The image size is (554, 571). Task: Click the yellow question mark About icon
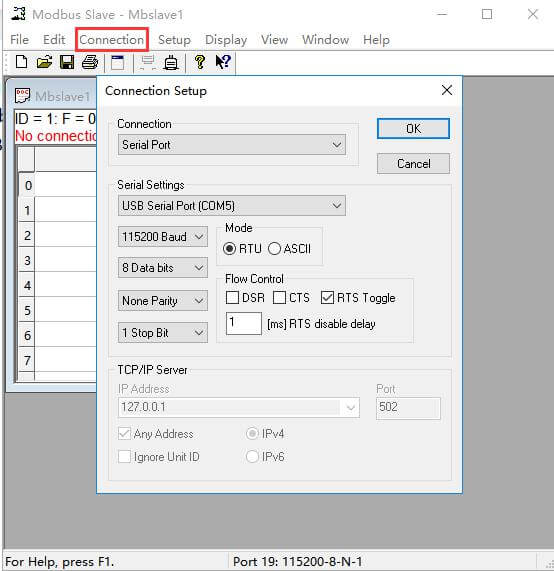click(199, 62)
